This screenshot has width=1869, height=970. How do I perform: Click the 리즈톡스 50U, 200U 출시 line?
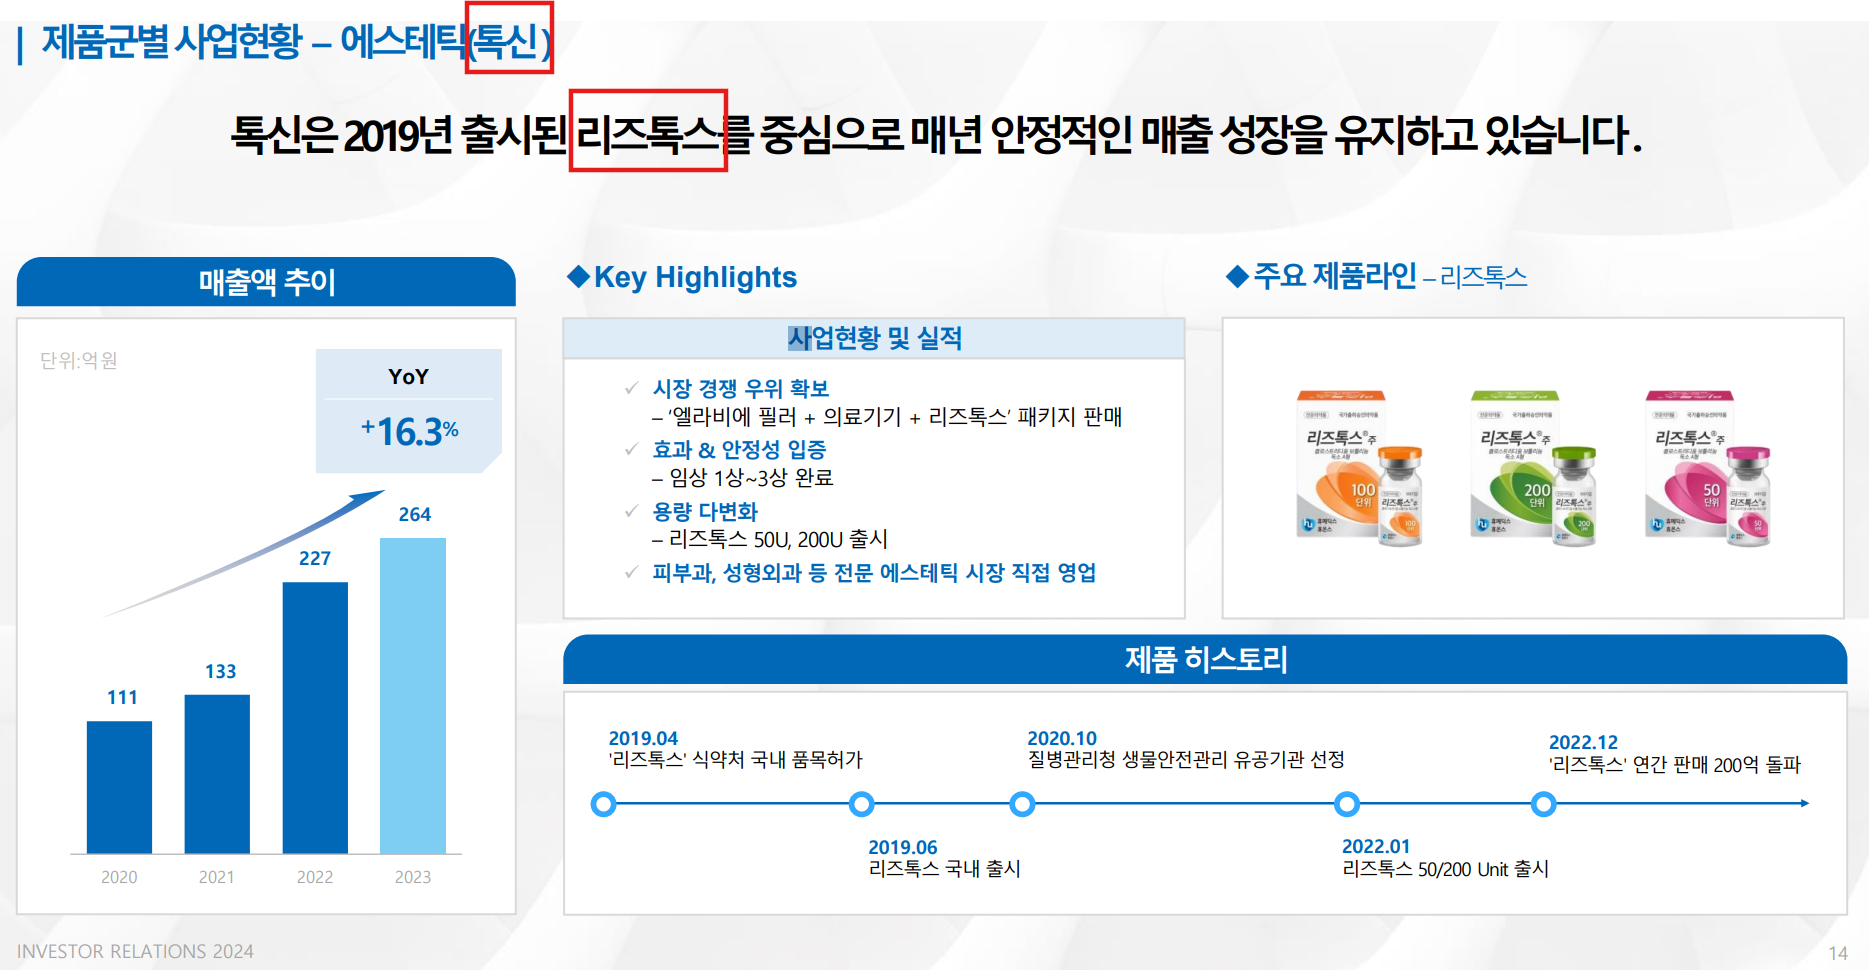770,539
